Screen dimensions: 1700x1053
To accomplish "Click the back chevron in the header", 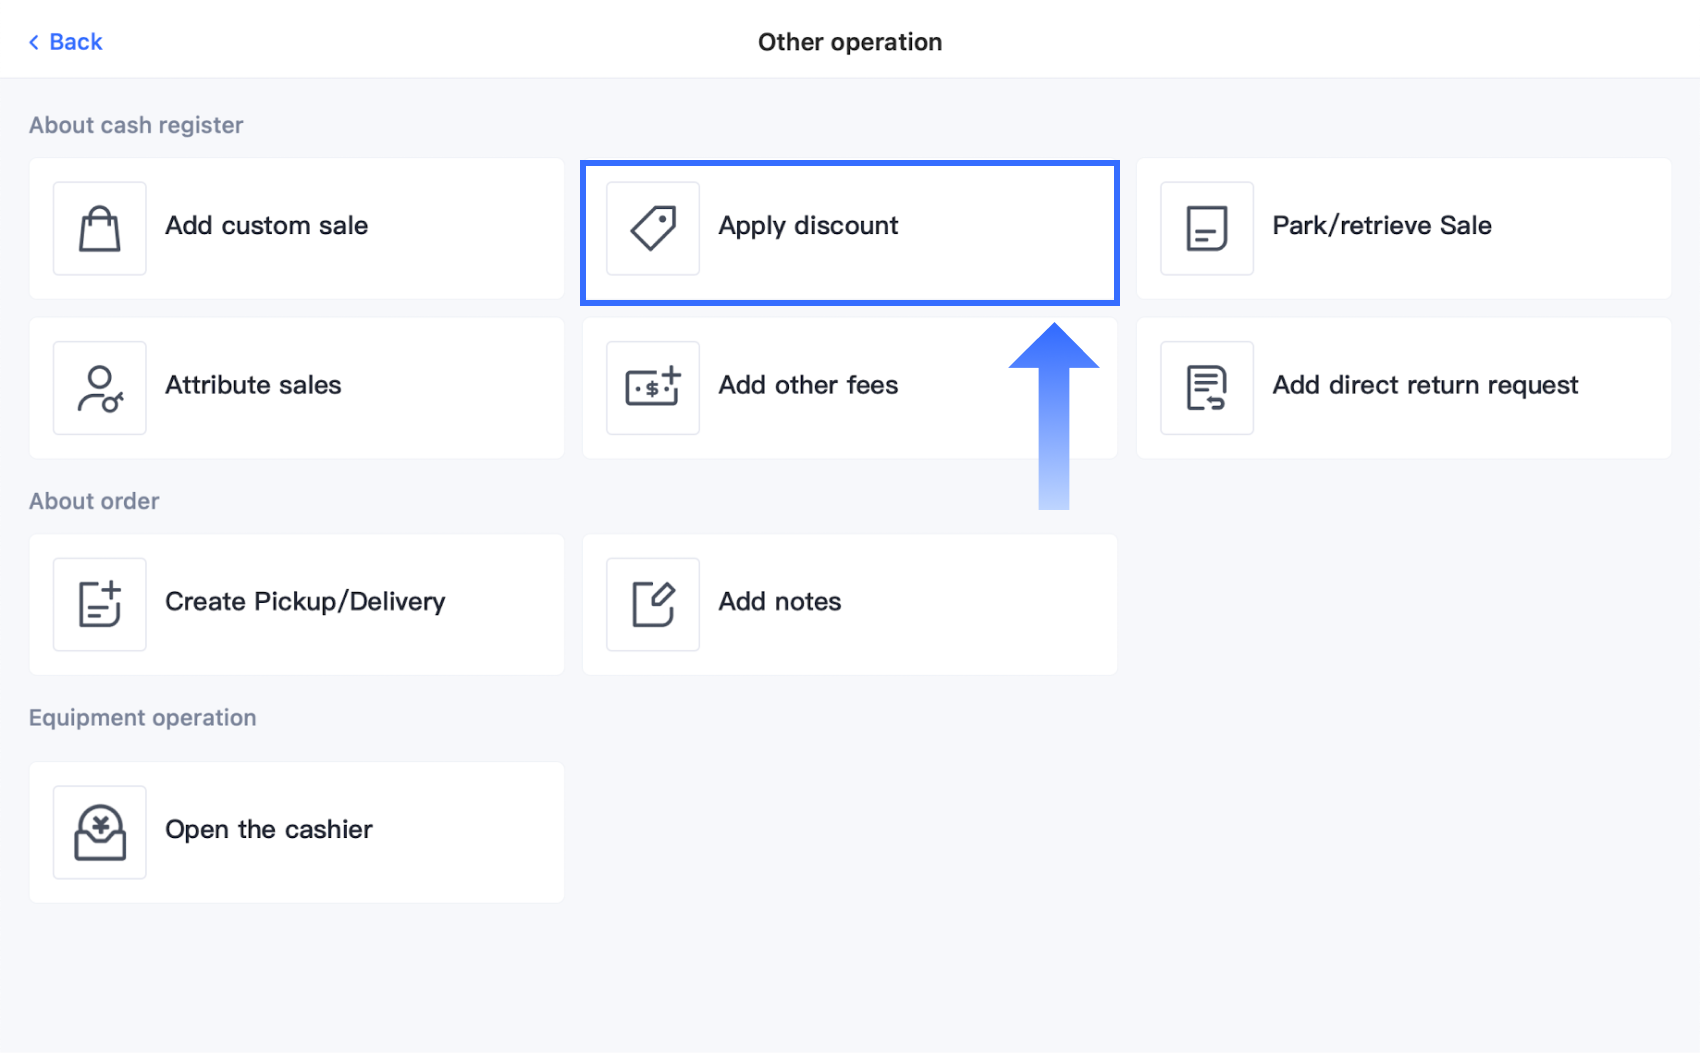I will [x=33, y=41].
